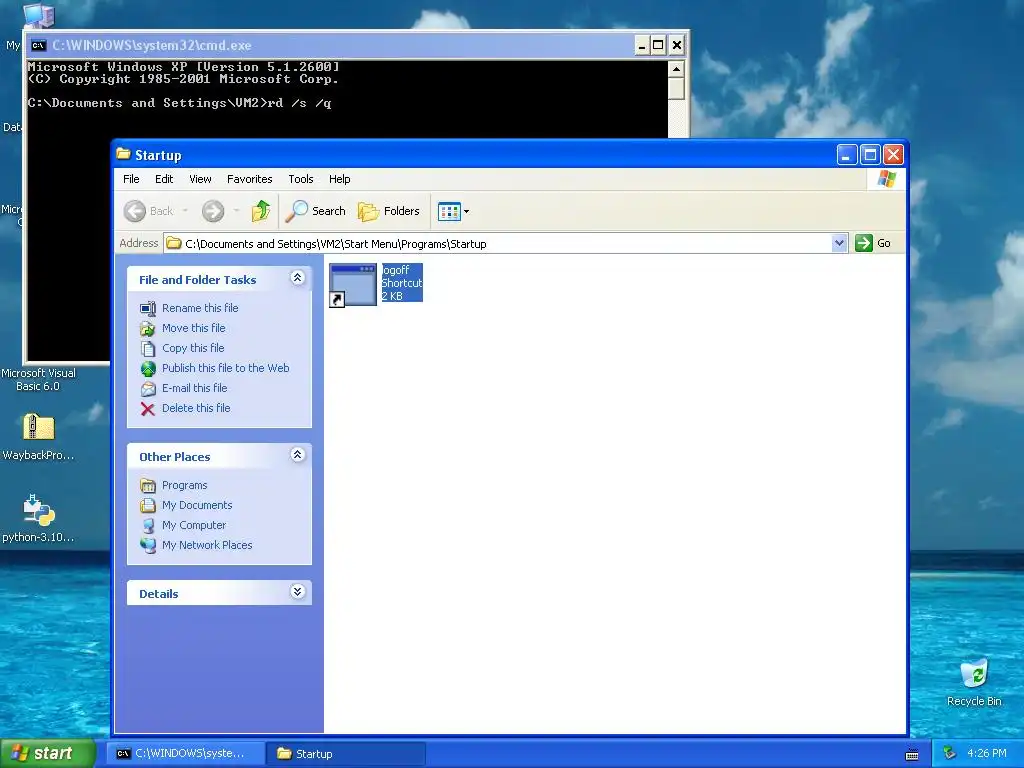Open the Windows Start menu

click(47, 754)
